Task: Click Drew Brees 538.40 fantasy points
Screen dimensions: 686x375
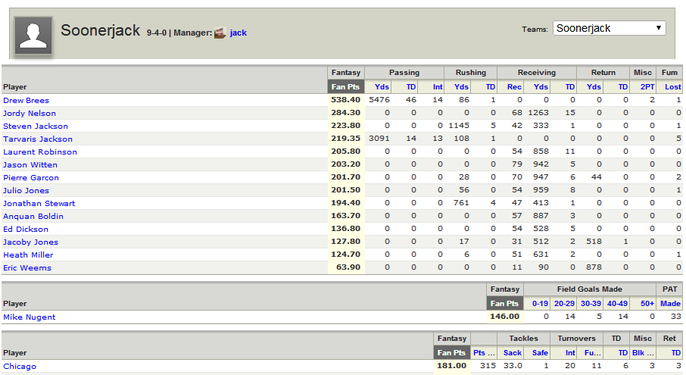Action: point(346,100)
